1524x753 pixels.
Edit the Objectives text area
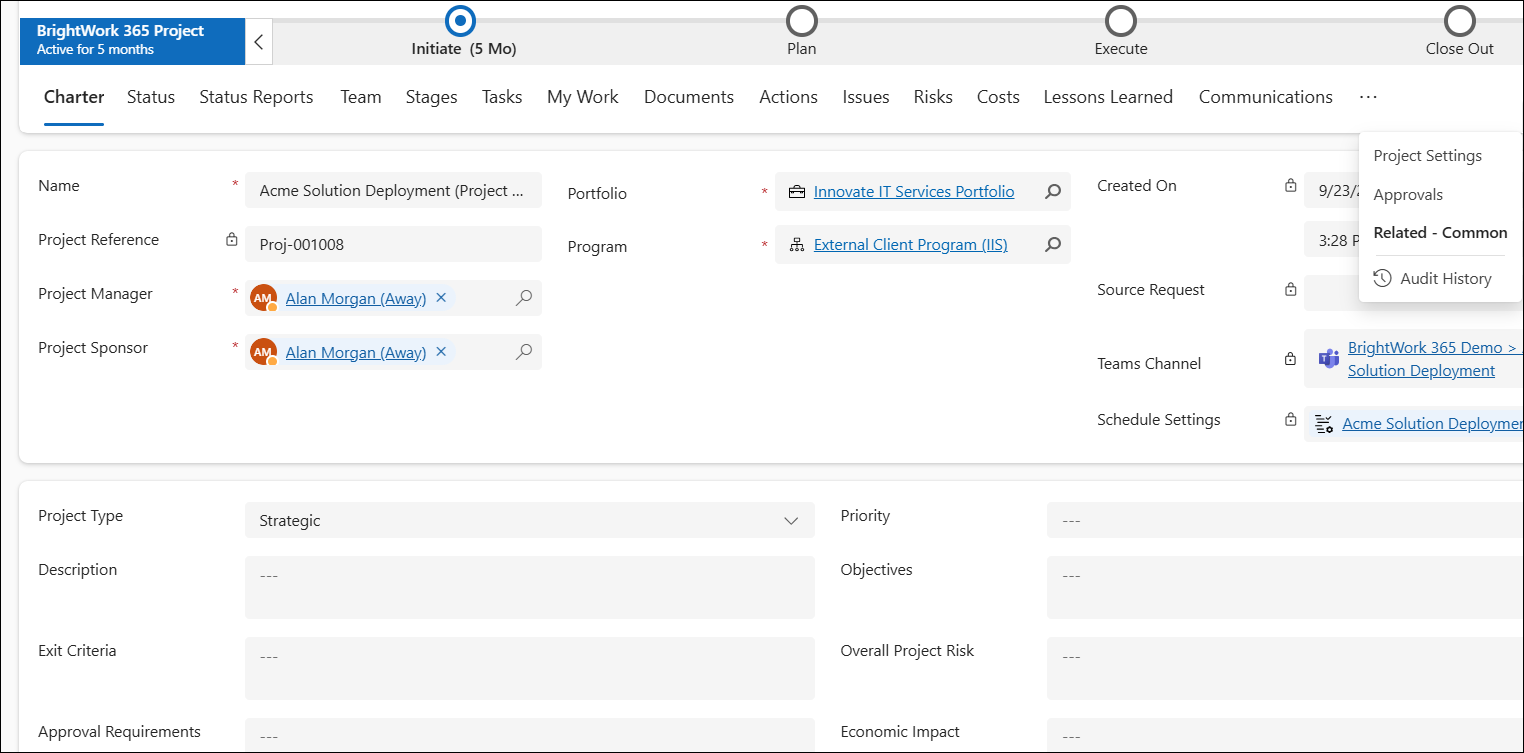(1284, 587)
